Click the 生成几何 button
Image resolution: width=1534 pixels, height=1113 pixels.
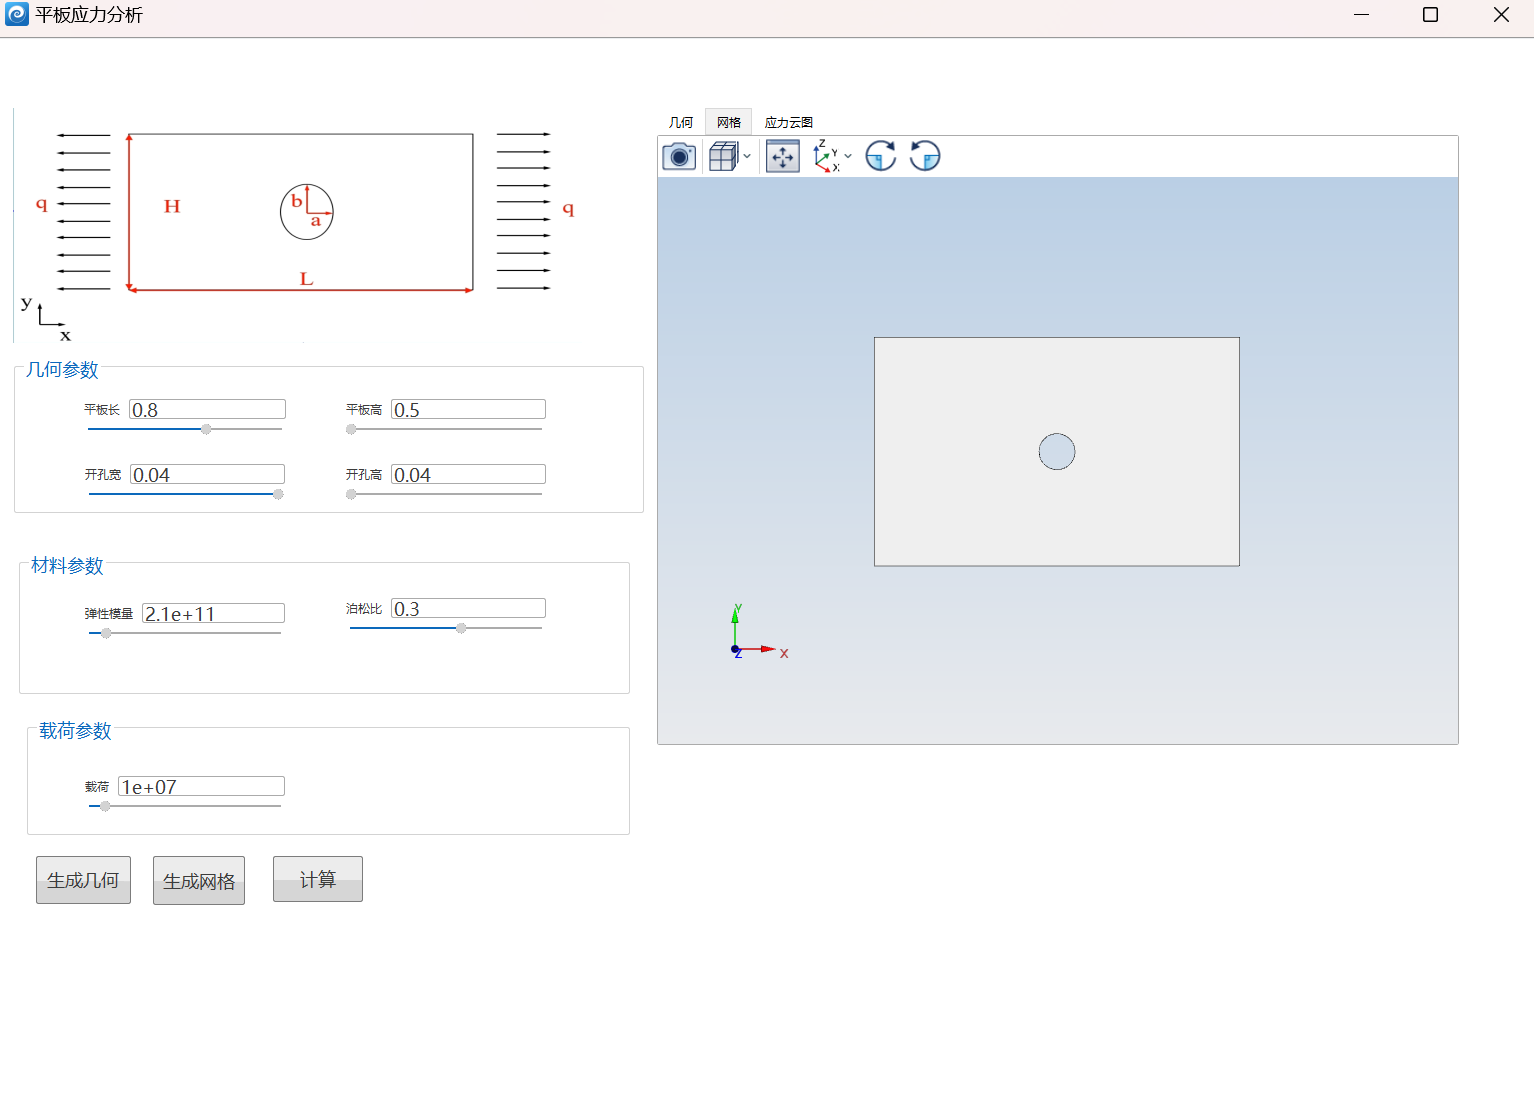(83, 880)
